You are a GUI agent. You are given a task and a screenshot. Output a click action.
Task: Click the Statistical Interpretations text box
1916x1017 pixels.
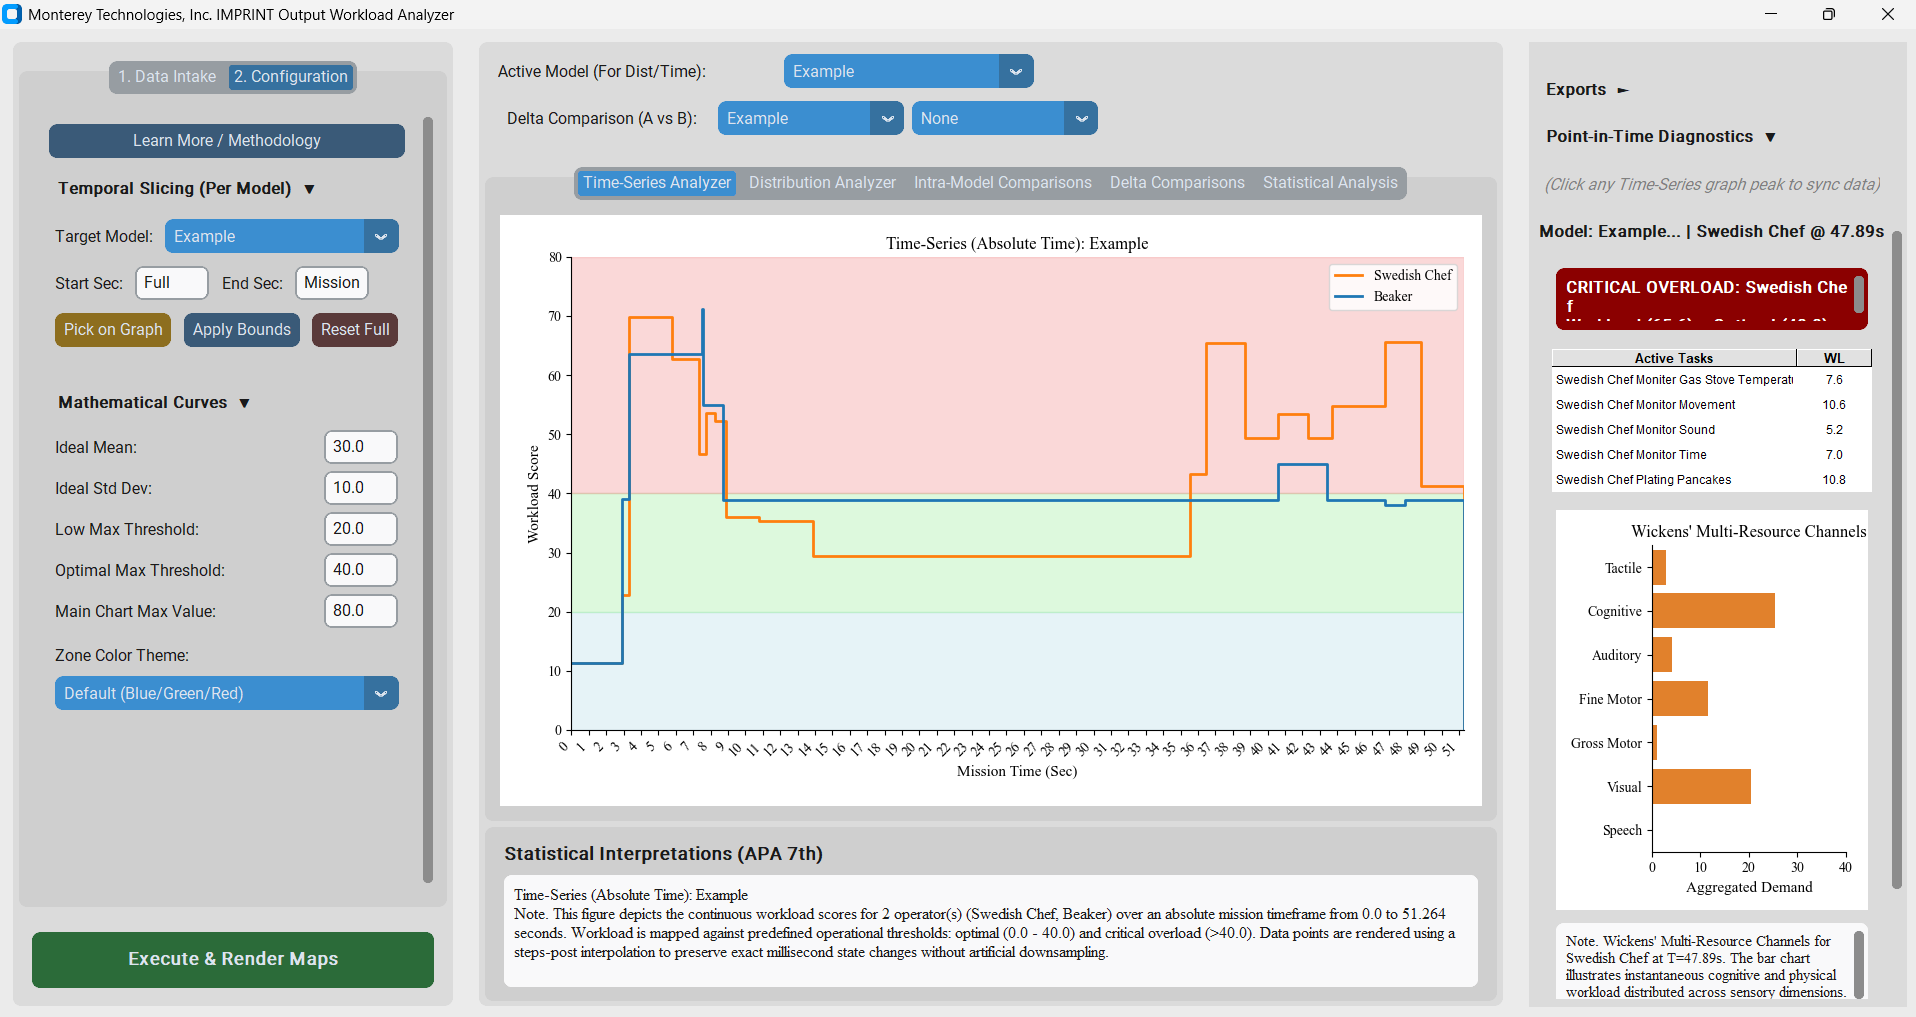point(991,931)
